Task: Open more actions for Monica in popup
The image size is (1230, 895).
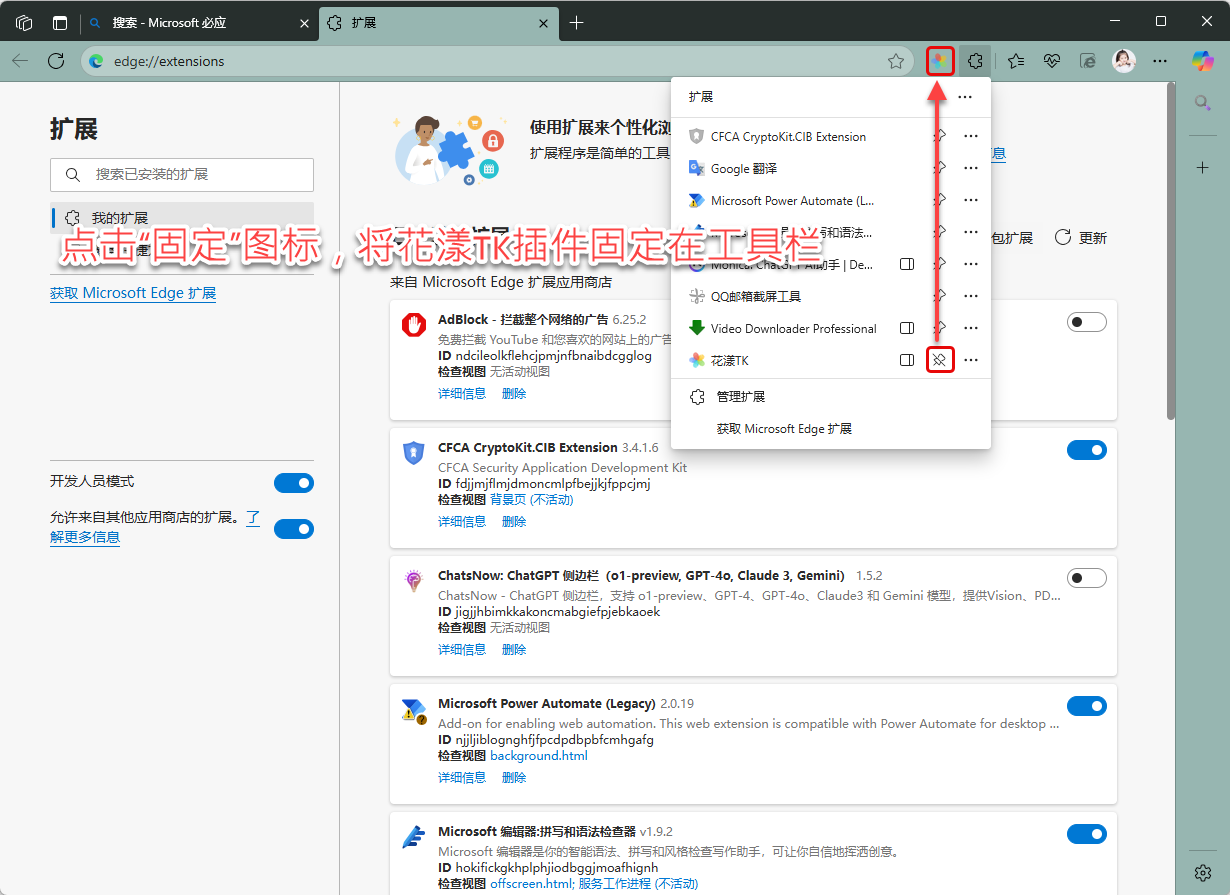Action: tap(970, 264)
